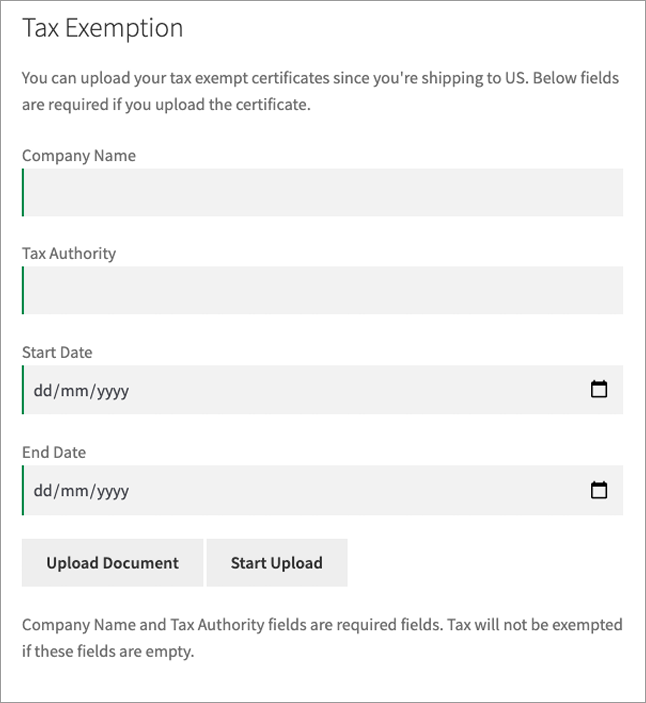Image resolution: width=646 pixels, height=703 pixels.
Task: Click the required fields note at bottom
Action: 322,638
